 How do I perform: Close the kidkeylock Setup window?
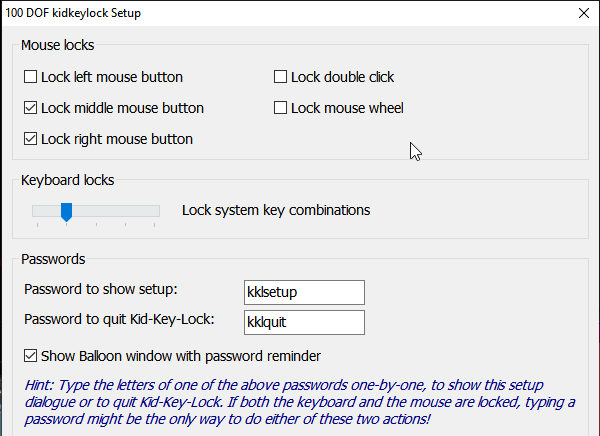point(584,13)
